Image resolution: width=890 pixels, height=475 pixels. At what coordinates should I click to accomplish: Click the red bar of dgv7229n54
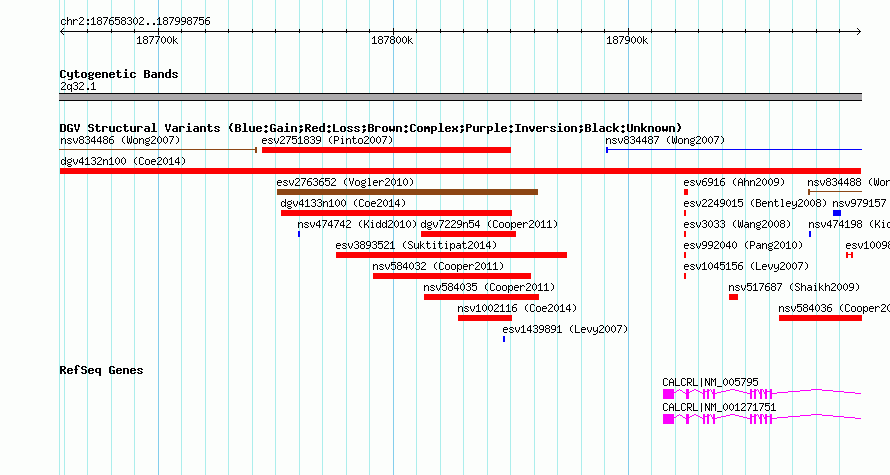[468, 234]
